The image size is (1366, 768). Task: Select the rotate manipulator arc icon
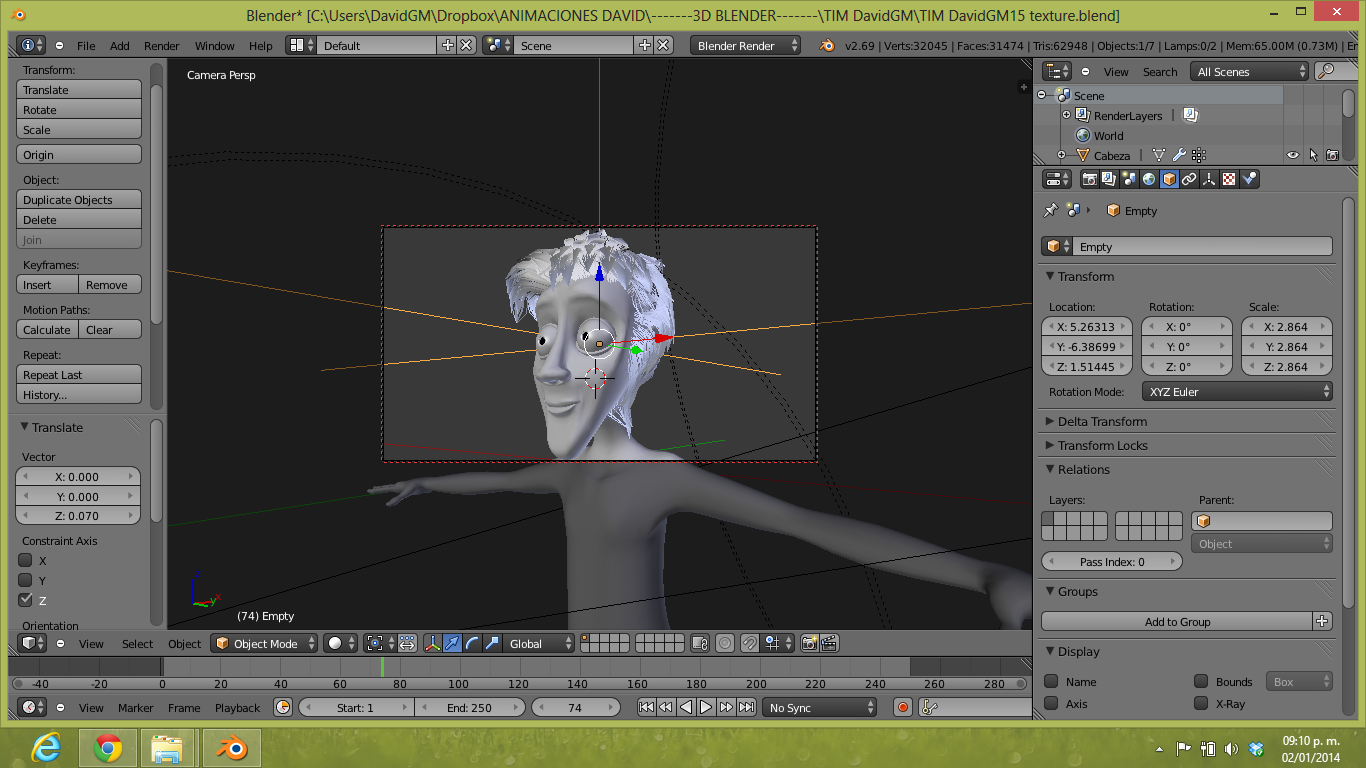(472, 643)
